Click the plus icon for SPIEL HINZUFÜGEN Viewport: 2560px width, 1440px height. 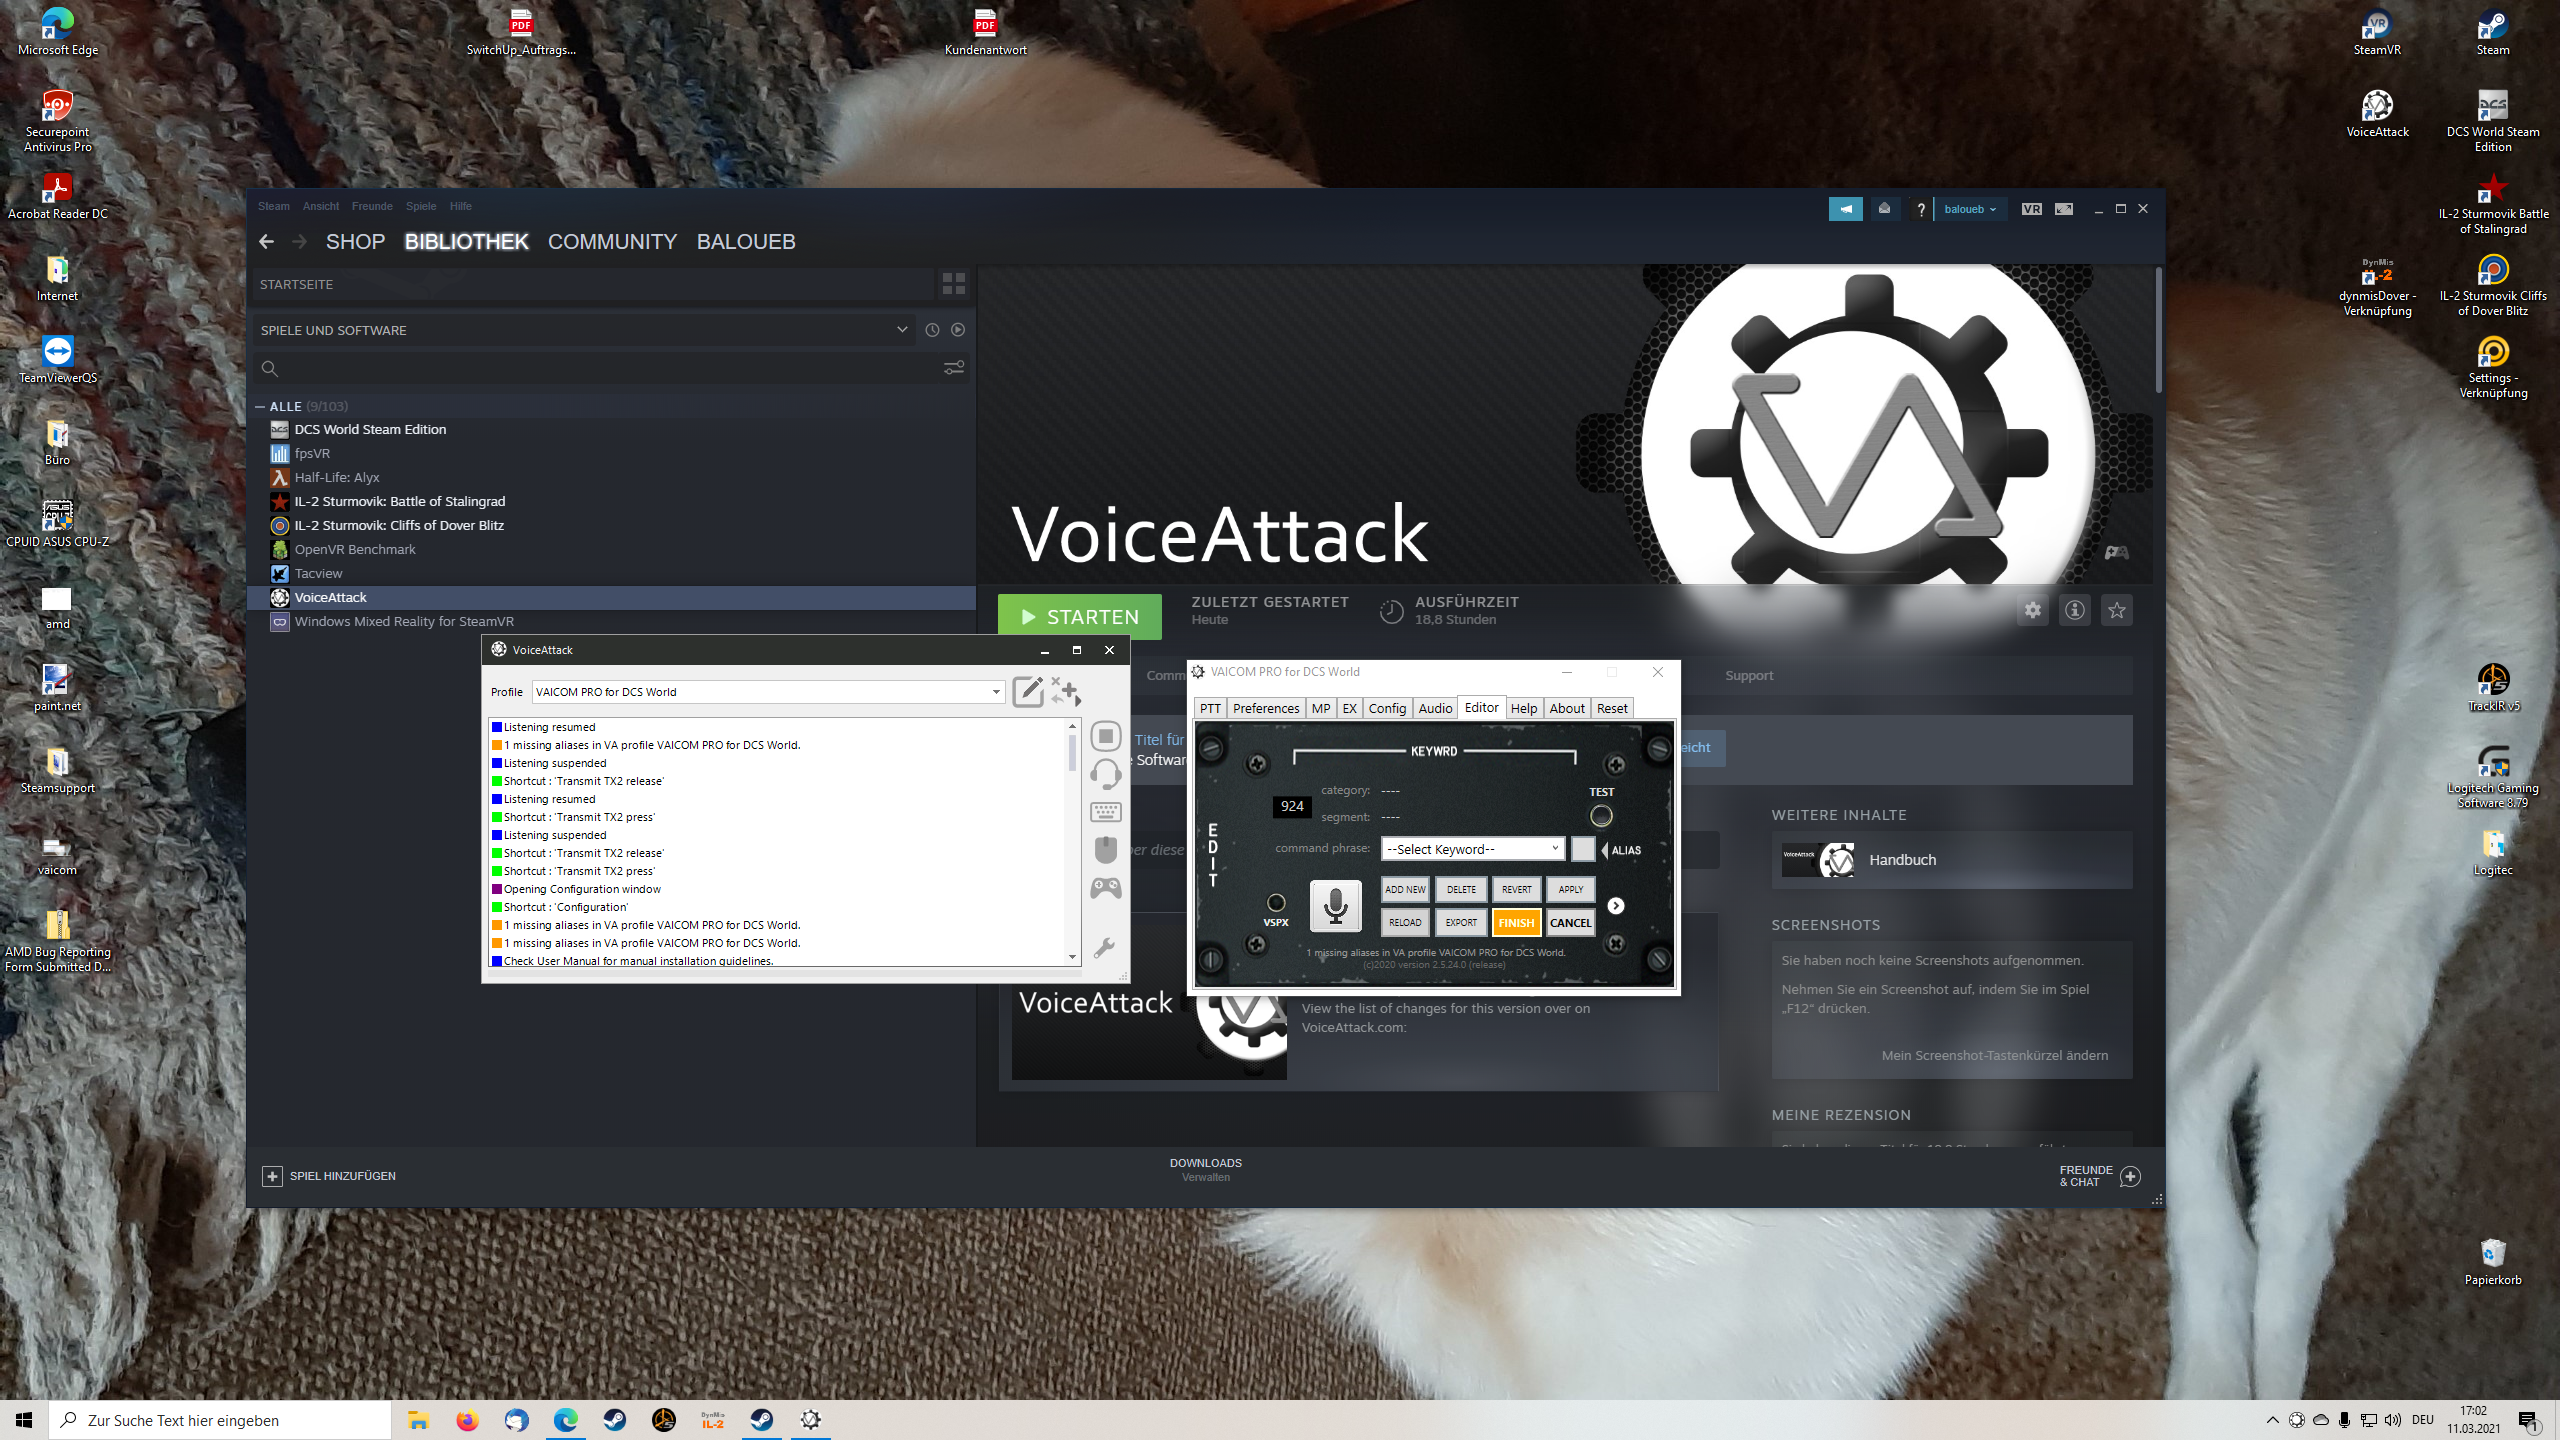[x=272, y=1176]
